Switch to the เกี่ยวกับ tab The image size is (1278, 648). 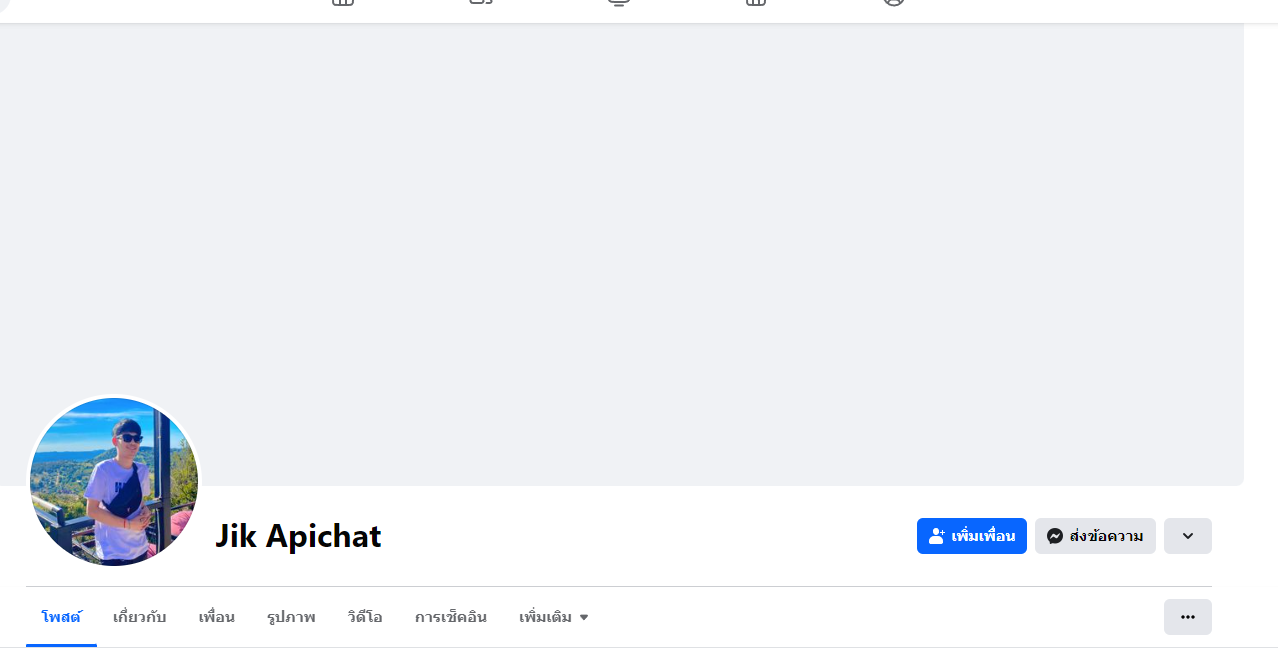pos(140,617)
